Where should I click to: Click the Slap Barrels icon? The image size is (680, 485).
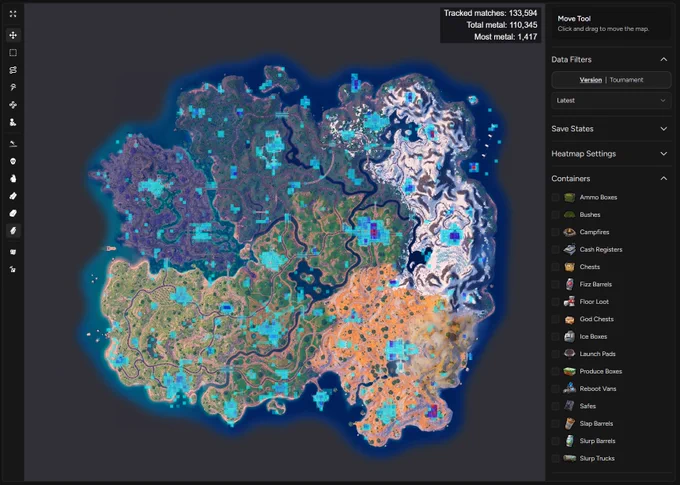point(569,423)
